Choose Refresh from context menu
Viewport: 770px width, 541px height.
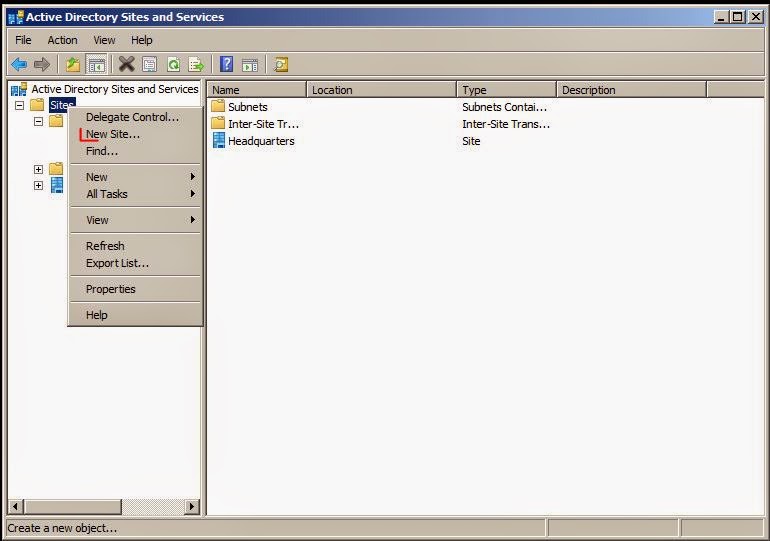(x=135, y=246)
